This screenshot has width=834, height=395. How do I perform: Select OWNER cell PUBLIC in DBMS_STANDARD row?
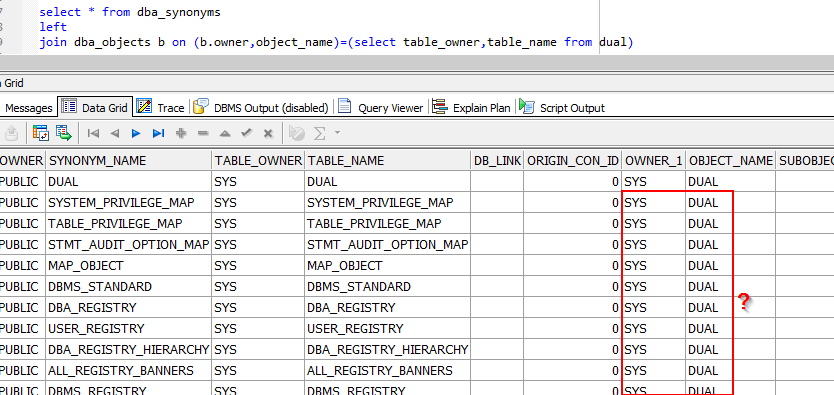point(21,287)
